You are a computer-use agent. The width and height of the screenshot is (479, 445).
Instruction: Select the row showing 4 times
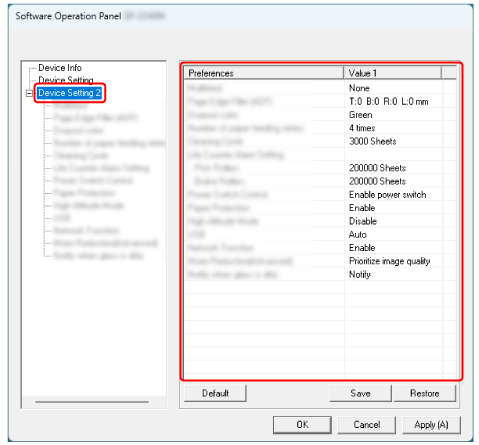(x=320, y=128)
